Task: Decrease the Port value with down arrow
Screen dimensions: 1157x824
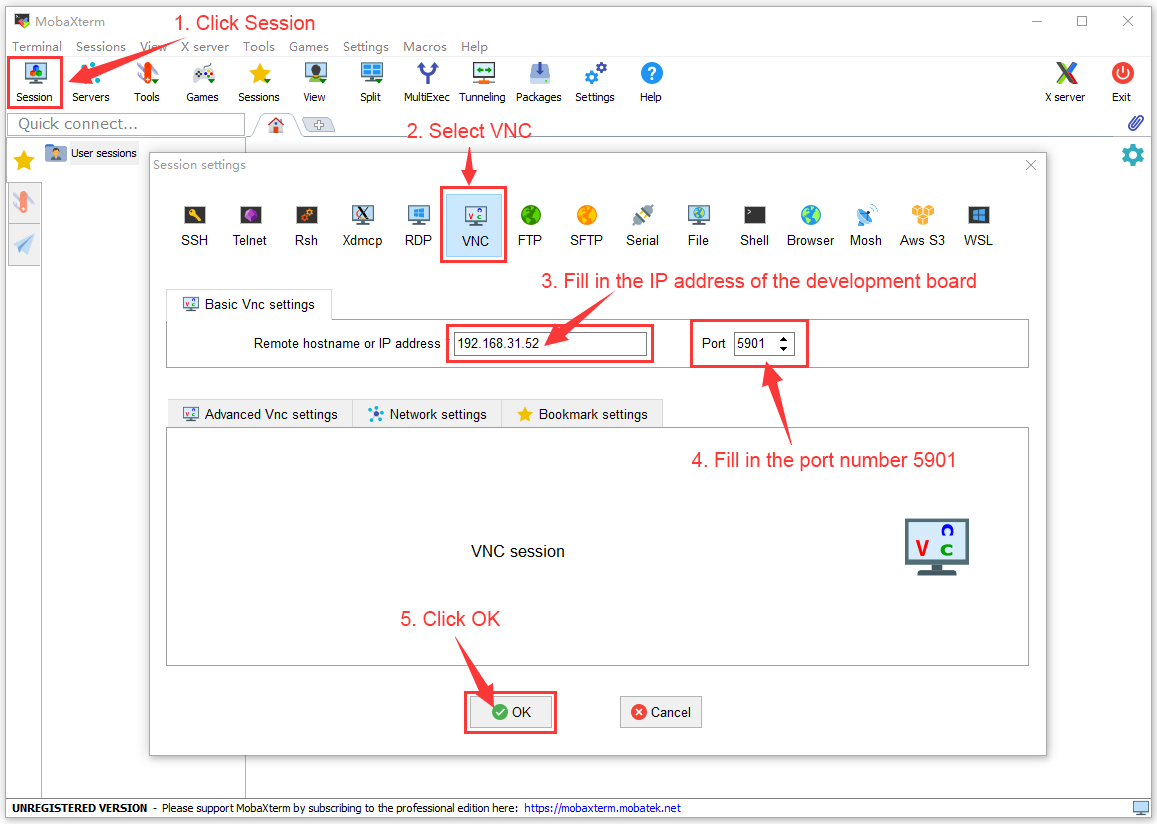Action: tap(784, 349)
